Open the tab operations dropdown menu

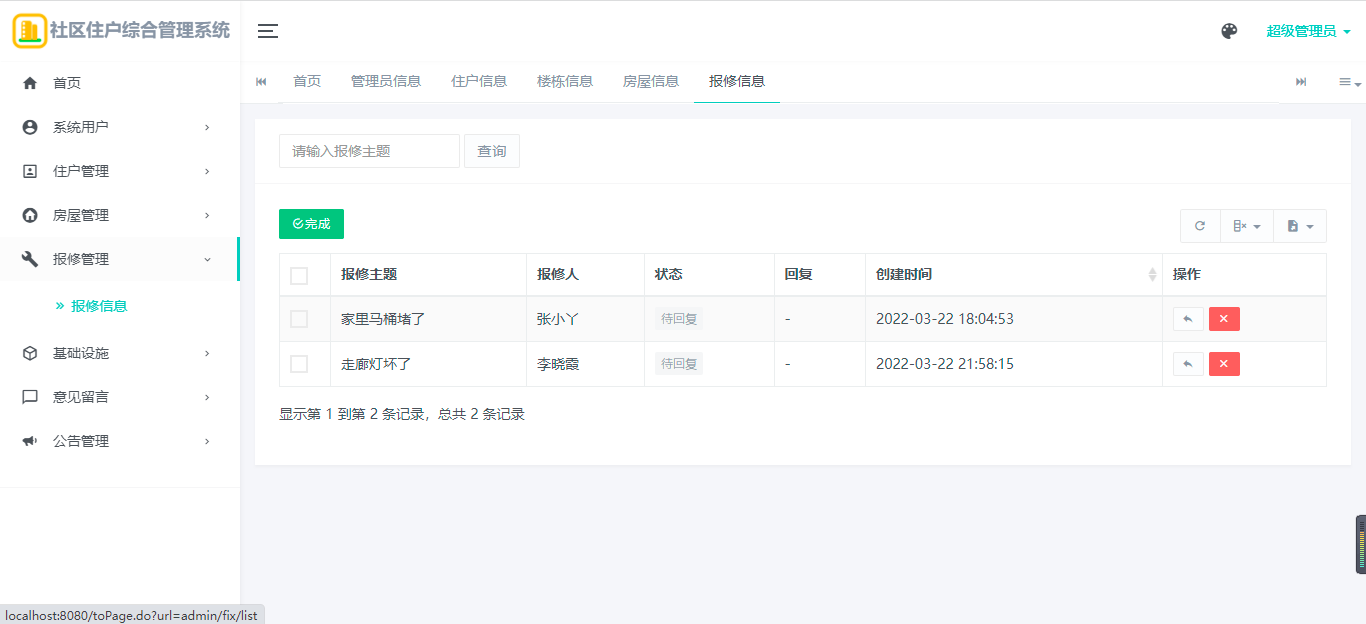pos(1350,82)
